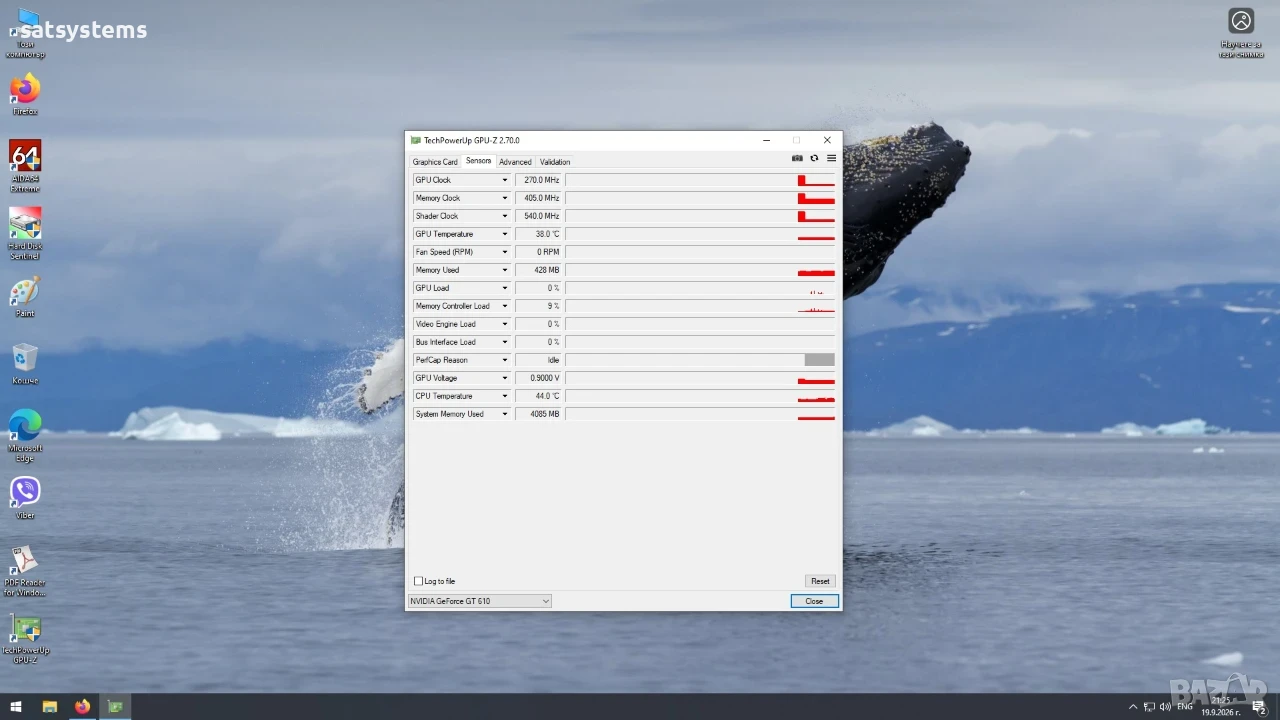Open the Windows Start button
This screenshot has width=1280, height=720.
tap(16, 707)
